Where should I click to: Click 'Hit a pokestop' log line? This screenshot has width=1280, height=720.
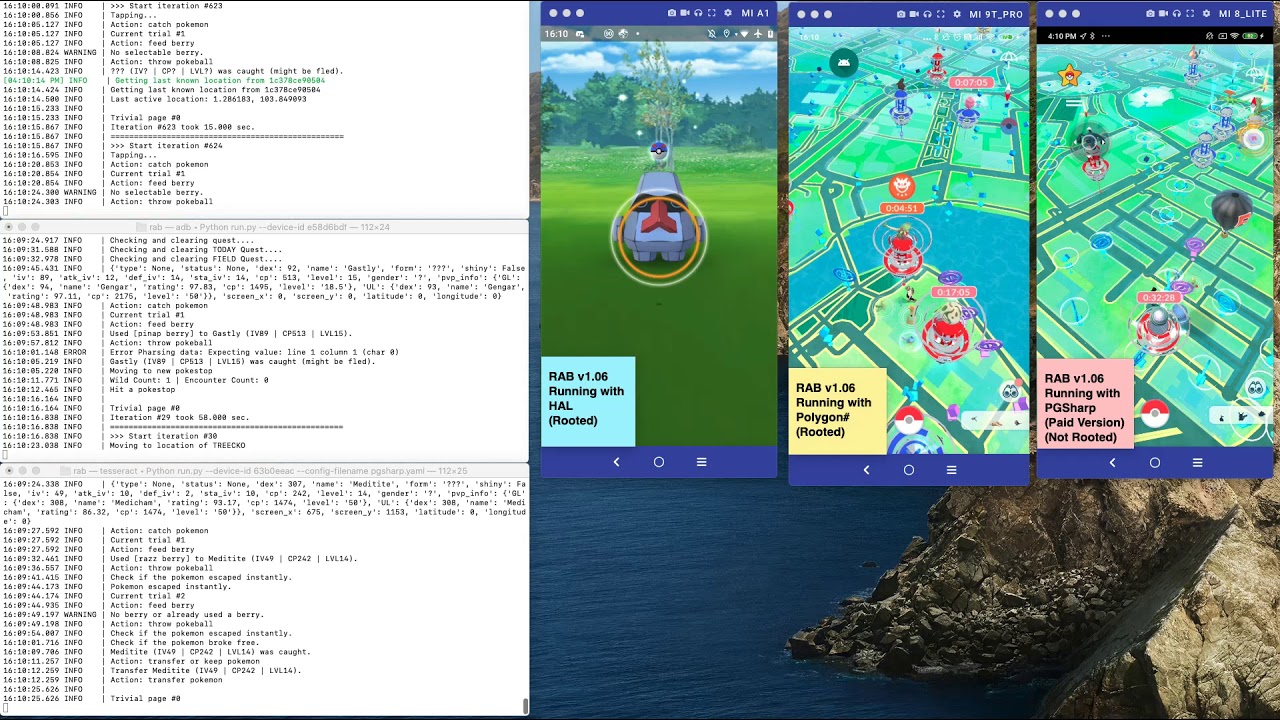coord(142,389)
